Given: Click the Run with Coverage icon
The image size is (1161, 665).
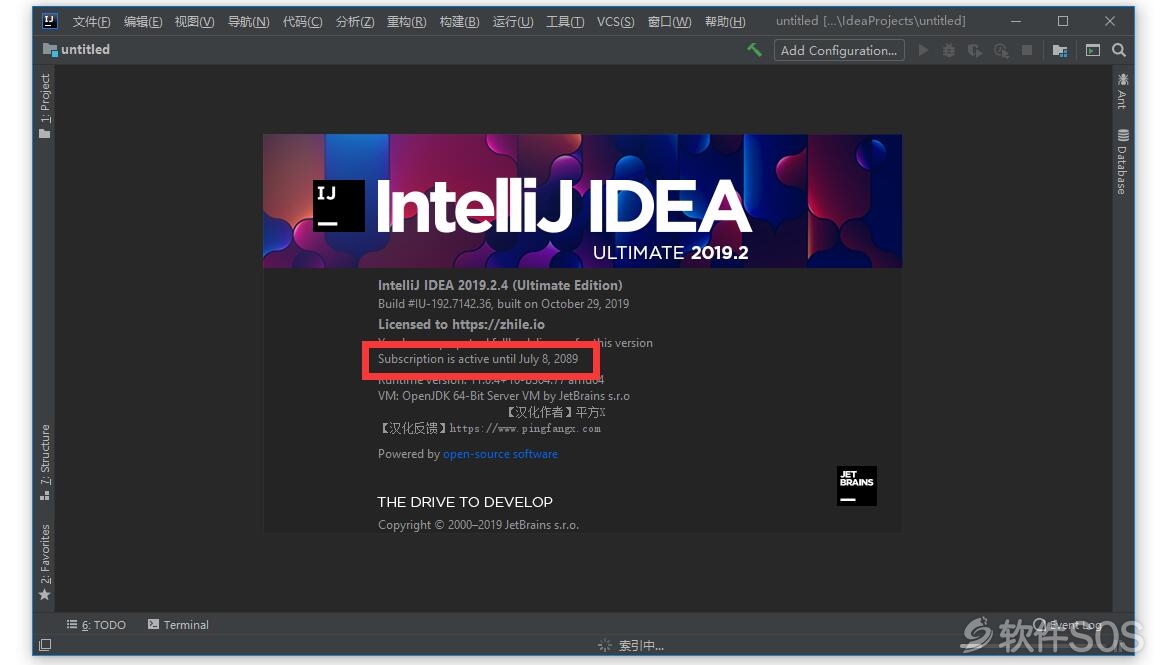Looking at the screenshot, I should (974, 50).
